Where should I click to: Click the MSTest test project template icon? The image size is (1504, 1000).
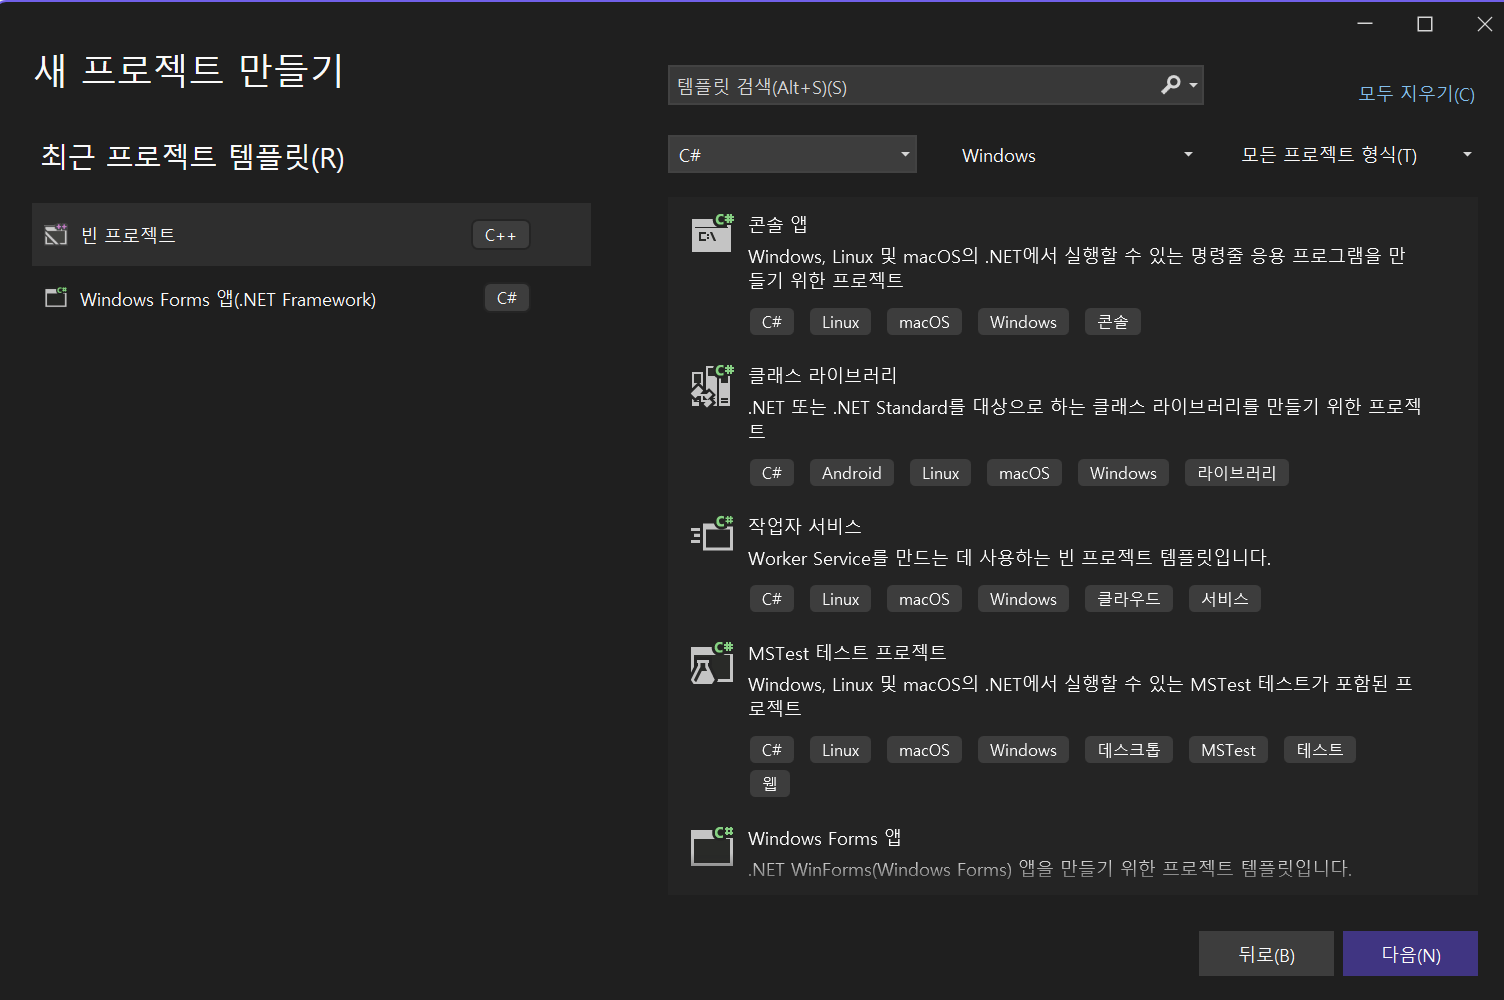click(x=712, y=663)
